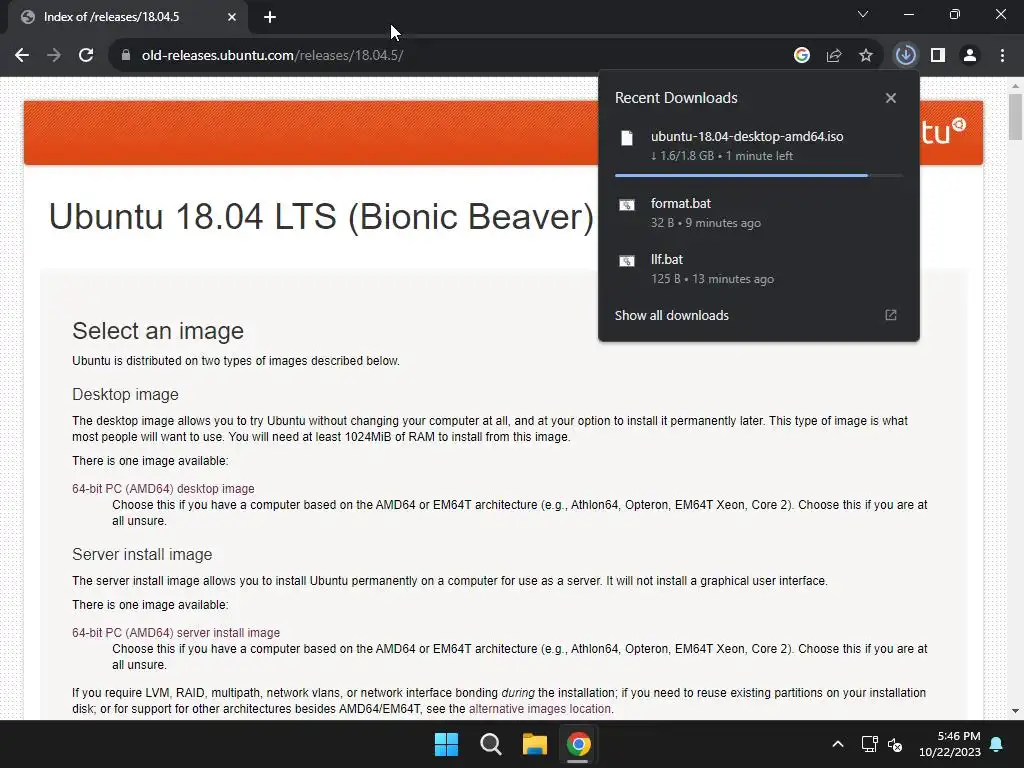Click the muted volume tray icon
Screen dimensions: 1024x768
click(x=895, y=744)
